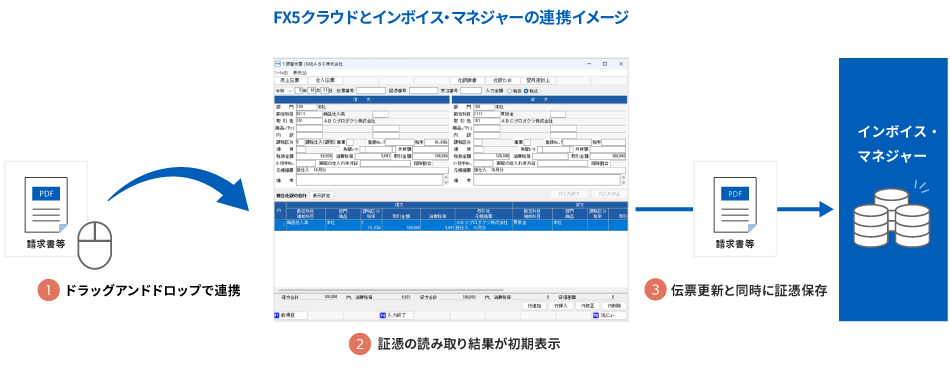950x370 pixels.
Task: Click the 借方 取引金額 field
Action: click(430, 156)
